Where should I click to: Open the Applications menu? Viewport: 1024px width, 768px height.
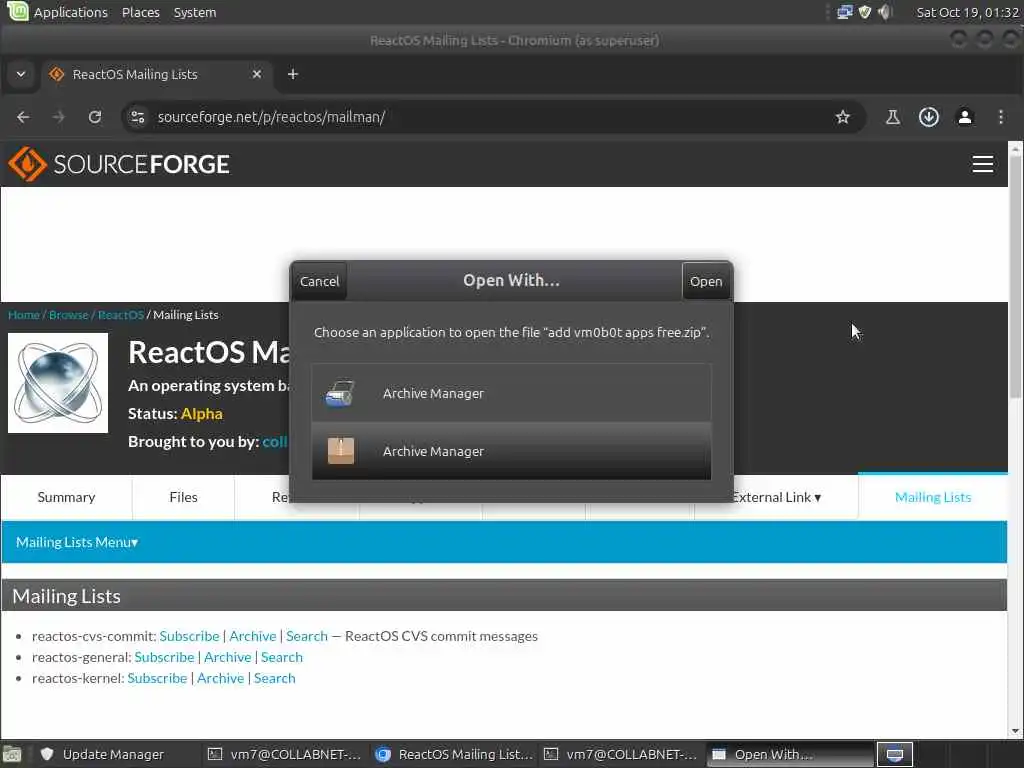pos(71,12)
